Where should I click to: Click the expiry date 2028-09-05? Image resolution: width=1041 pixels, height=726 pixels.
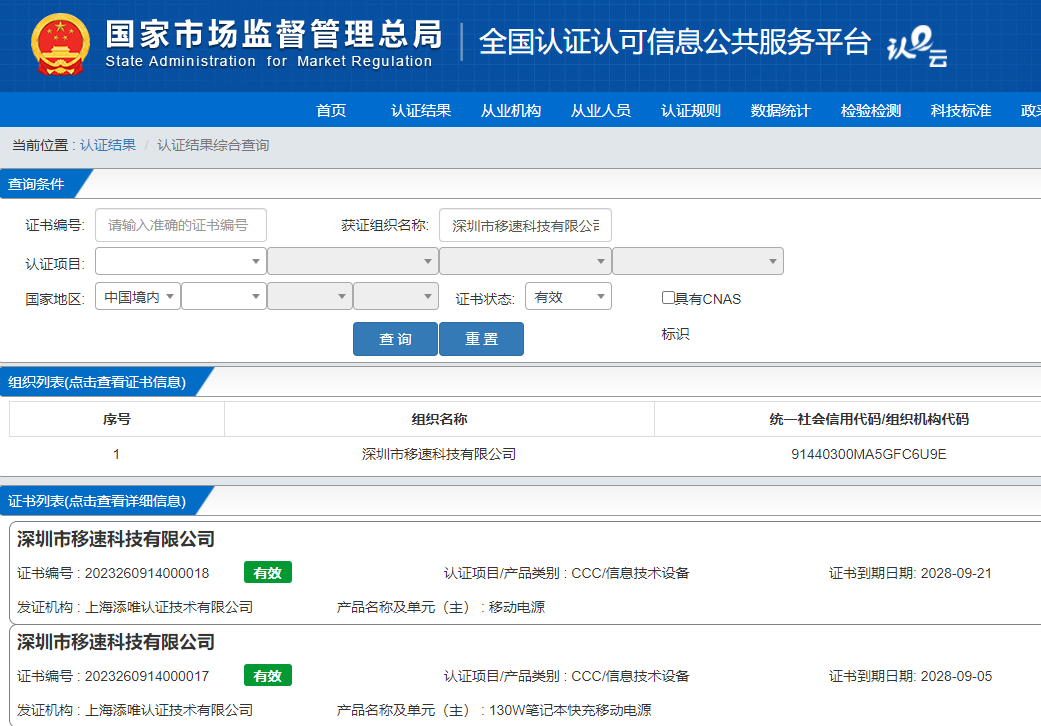956,676
